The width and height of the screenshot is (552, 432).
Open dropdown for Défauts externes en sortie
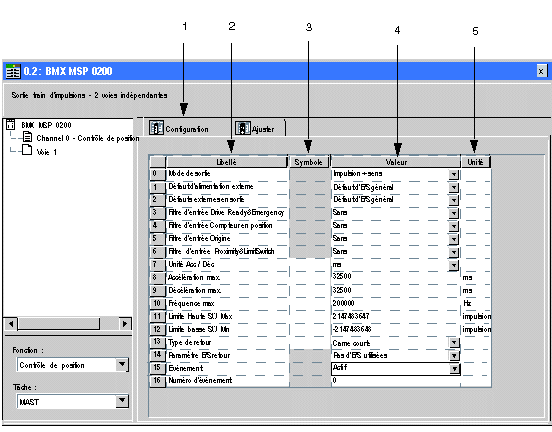[x=454, y=200]
